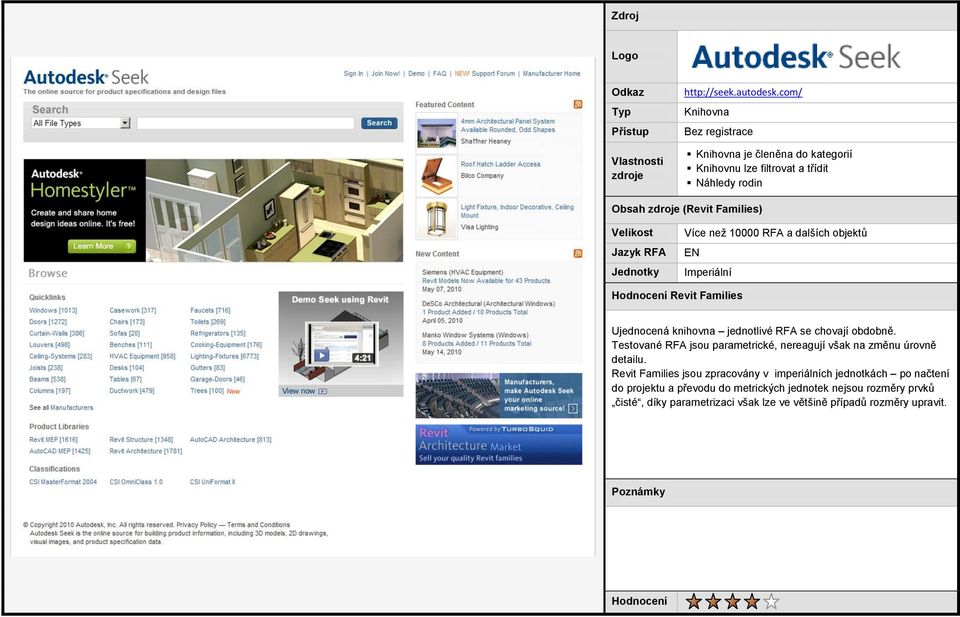The height and width of the screenshot is (617, 960).
Task: Open Revit MEP [1616] product library
Action: 53,439
